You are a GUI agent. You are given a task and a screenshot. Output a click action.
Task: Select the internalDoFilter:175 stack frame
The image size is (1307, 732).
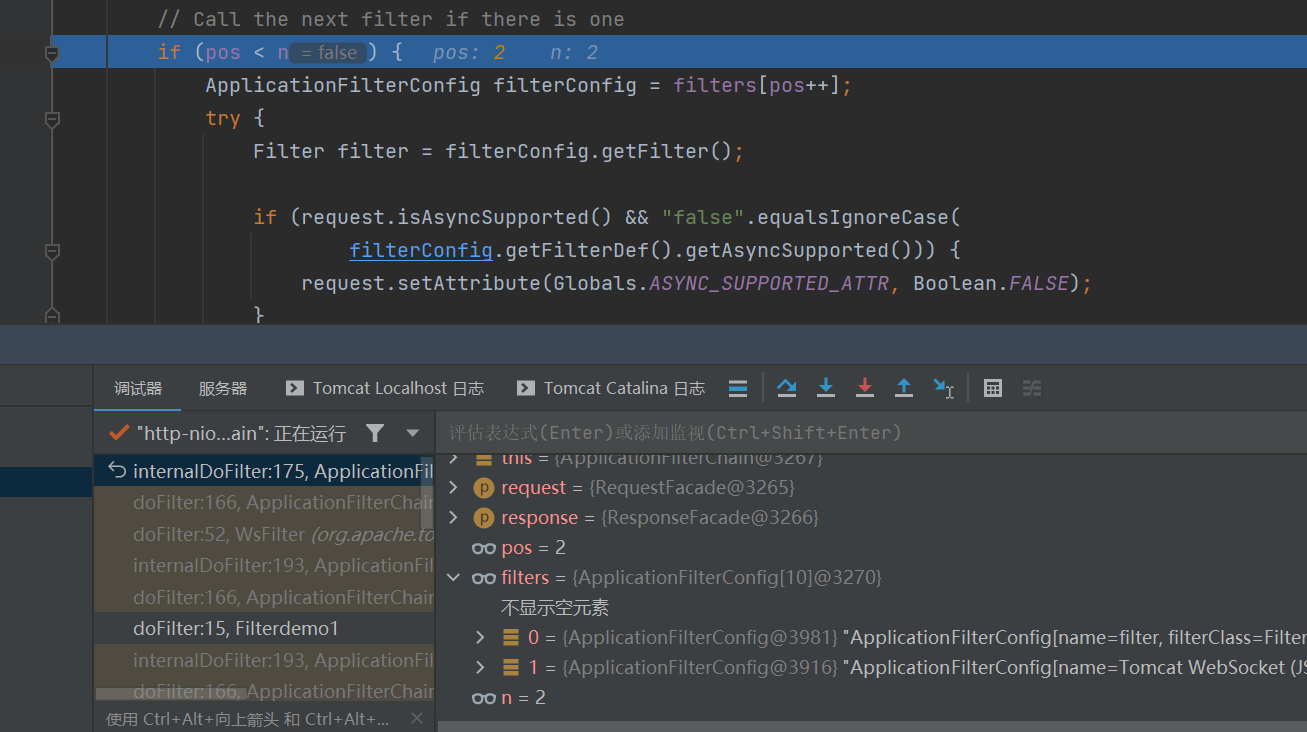coord(264,471)
